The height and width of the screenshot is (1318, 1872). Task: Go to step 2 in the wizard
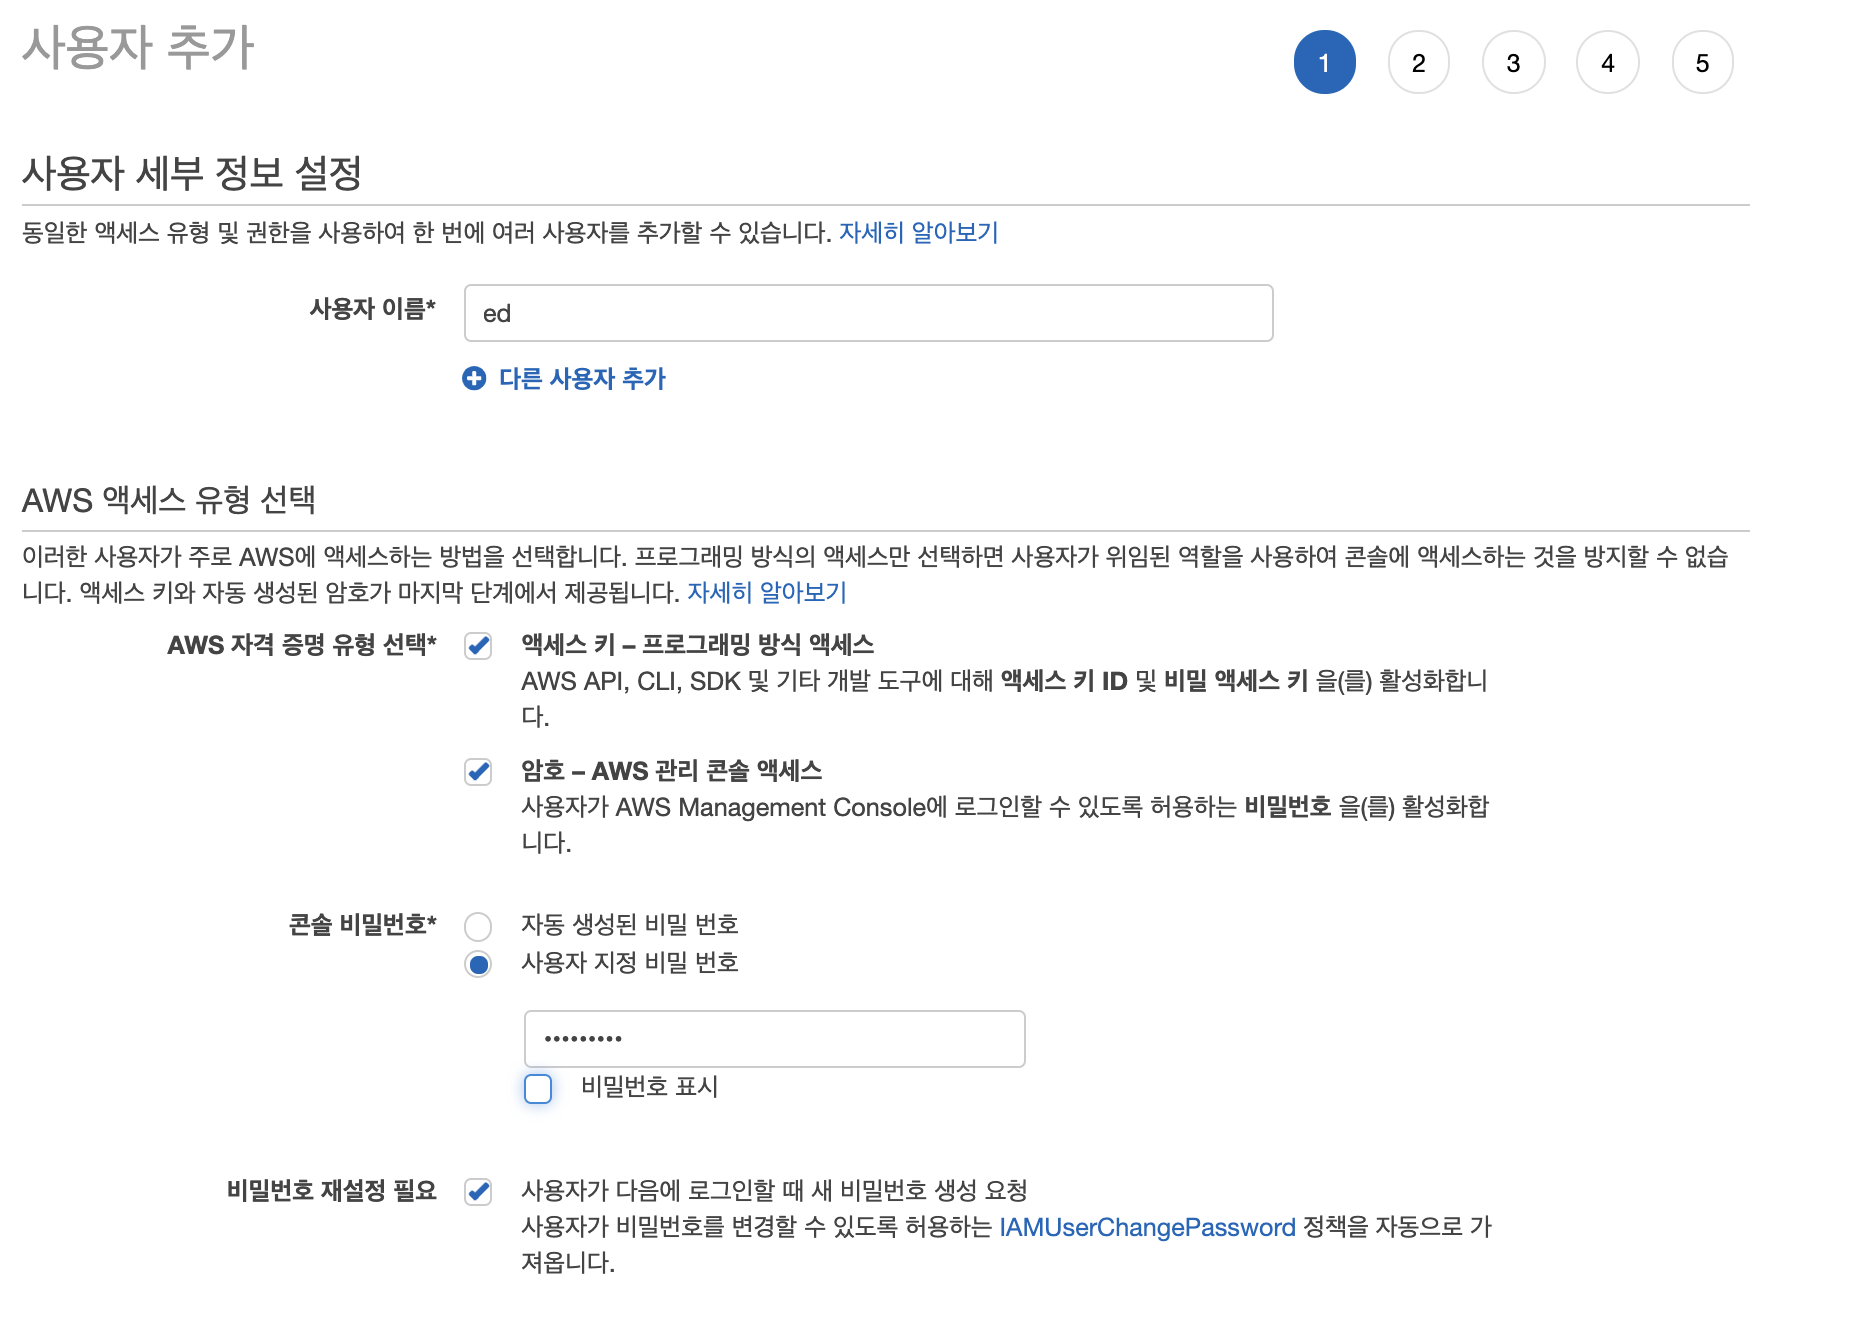[x=1418, y=62]
